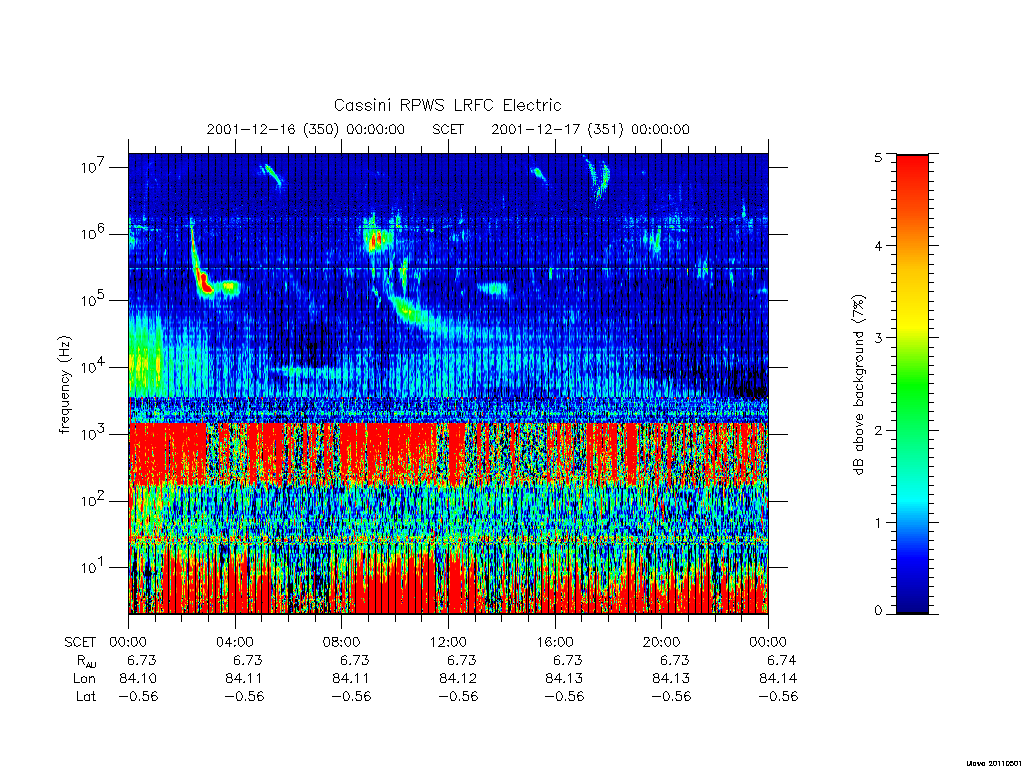Click the 16:00 time tick label
This screenshot has height=768, width=1024.
point(555,642)
